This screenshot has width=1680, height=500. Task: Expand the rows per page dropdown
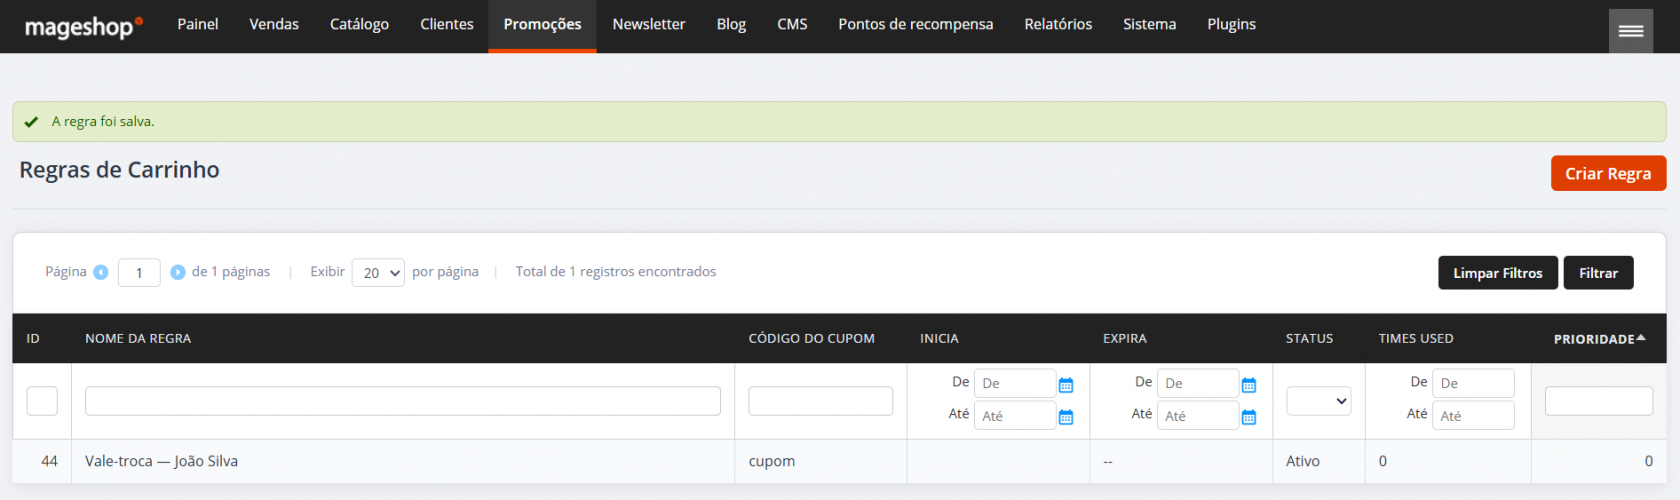coord(378,273)
